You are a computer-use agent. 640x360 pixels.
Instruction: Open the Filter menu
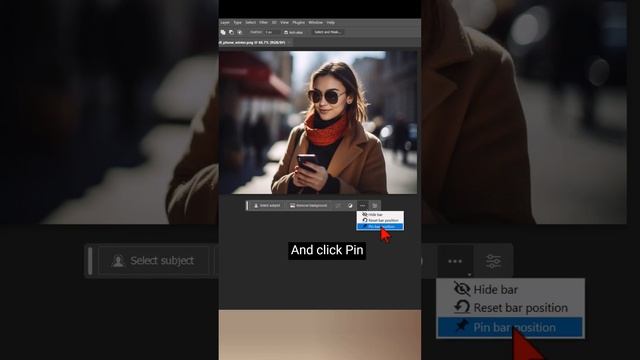point(264,22)
